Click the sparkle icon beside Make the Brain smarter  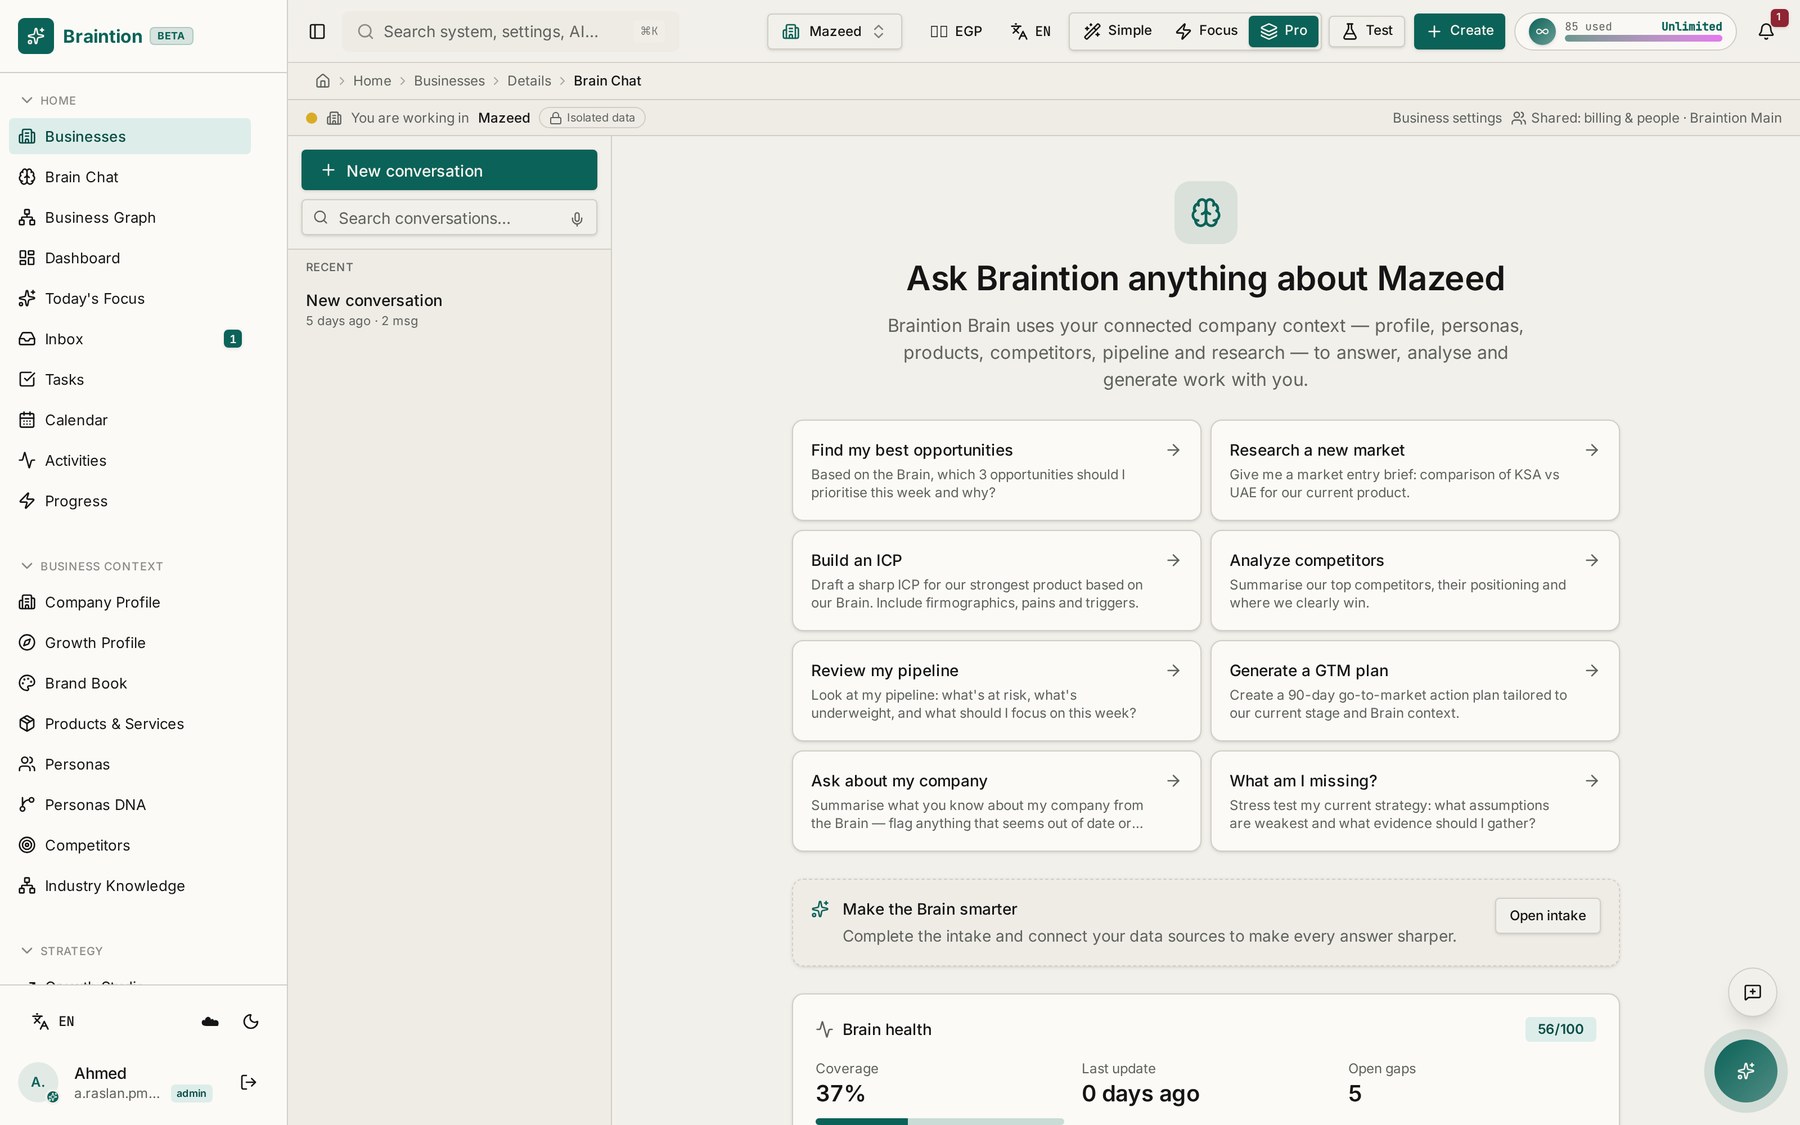pyautogui.click(x=820, y=909)
